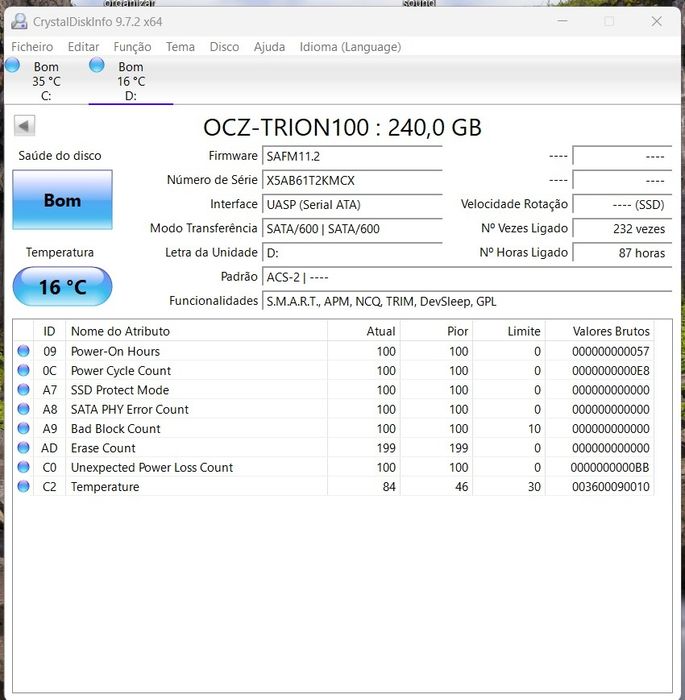Click the Atual column header
This screenshot has width=685, height=700.
[x=364, y=331]
